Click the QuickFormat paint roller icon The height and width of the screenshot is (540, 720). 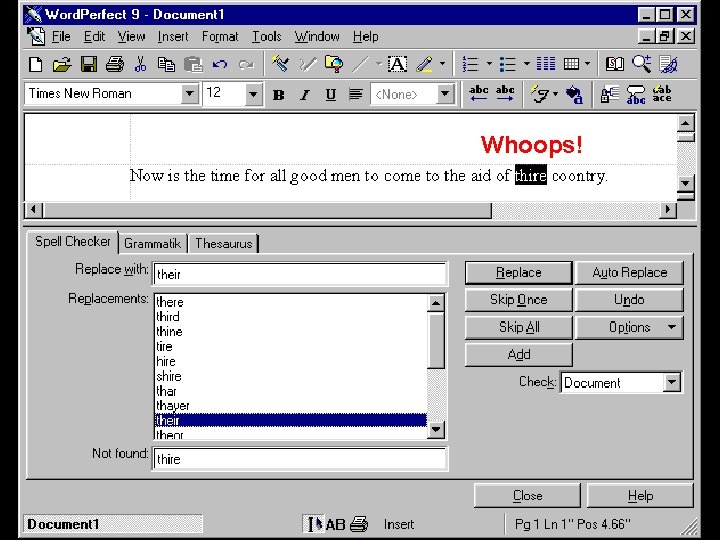(x=280, y=64)
